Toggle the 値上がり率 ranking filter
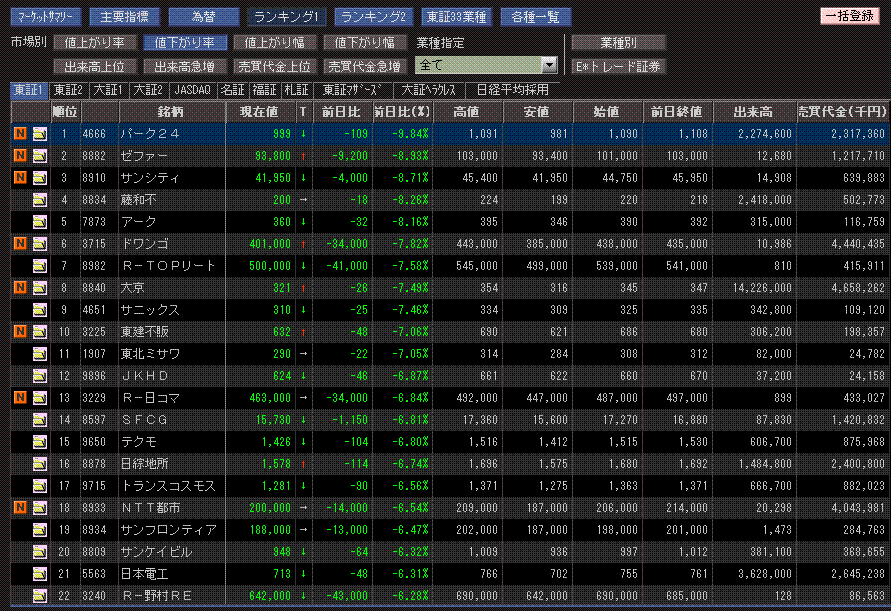891x611 pixels. click(94, 43)
